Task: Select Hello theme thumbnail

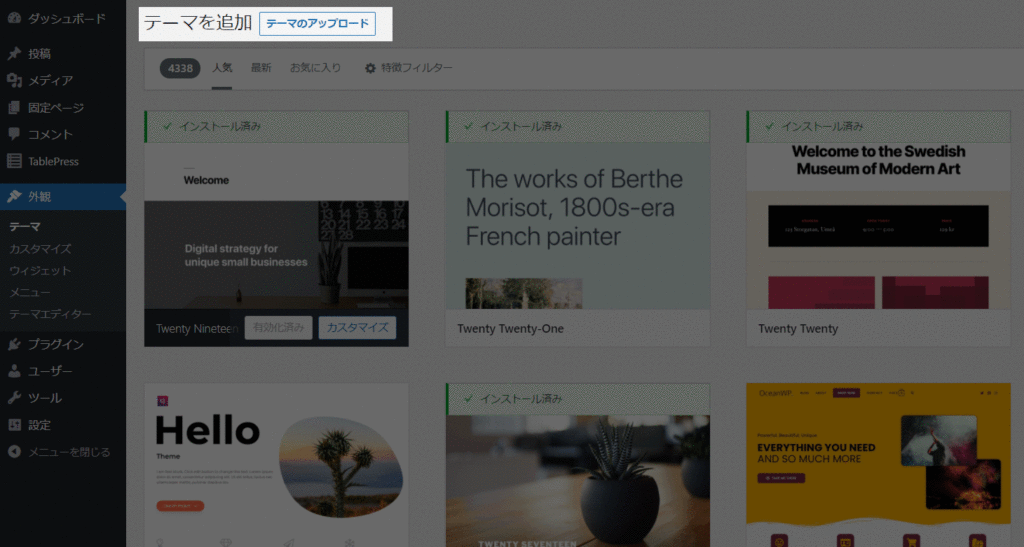Action: (x=276, y=465)
